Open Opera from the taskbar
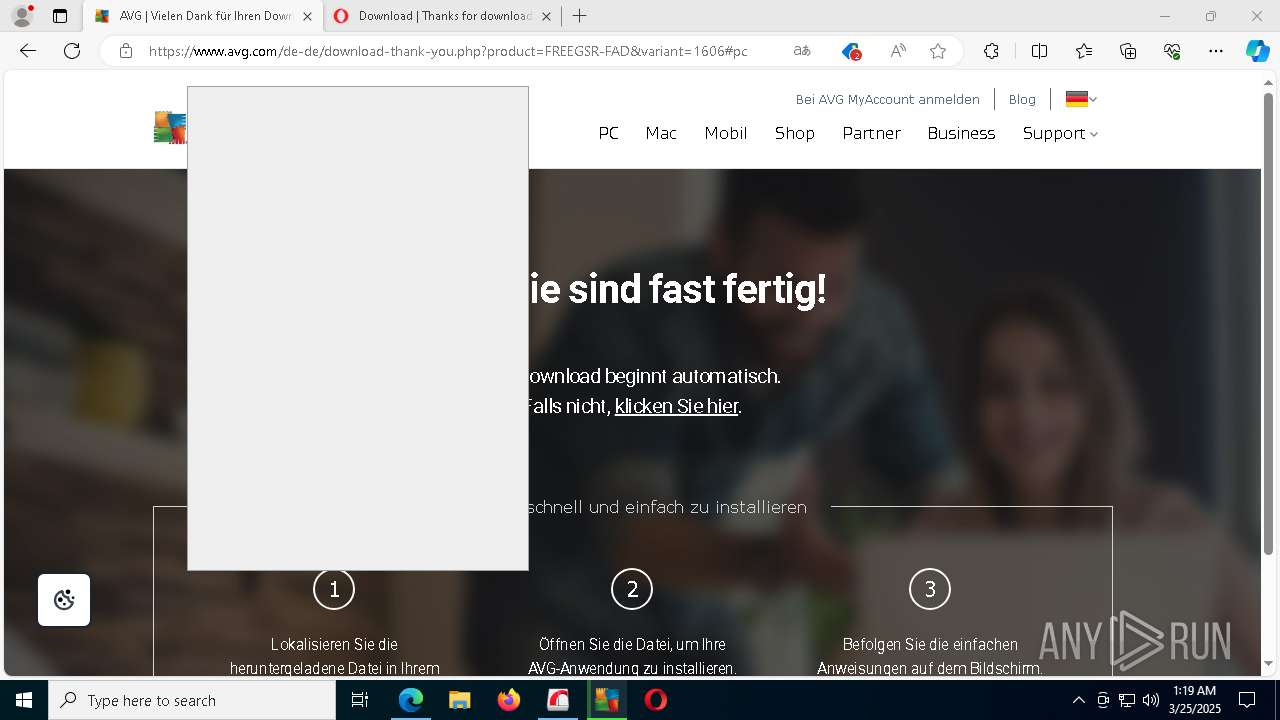1280x720 pixels. click(656, 700)
